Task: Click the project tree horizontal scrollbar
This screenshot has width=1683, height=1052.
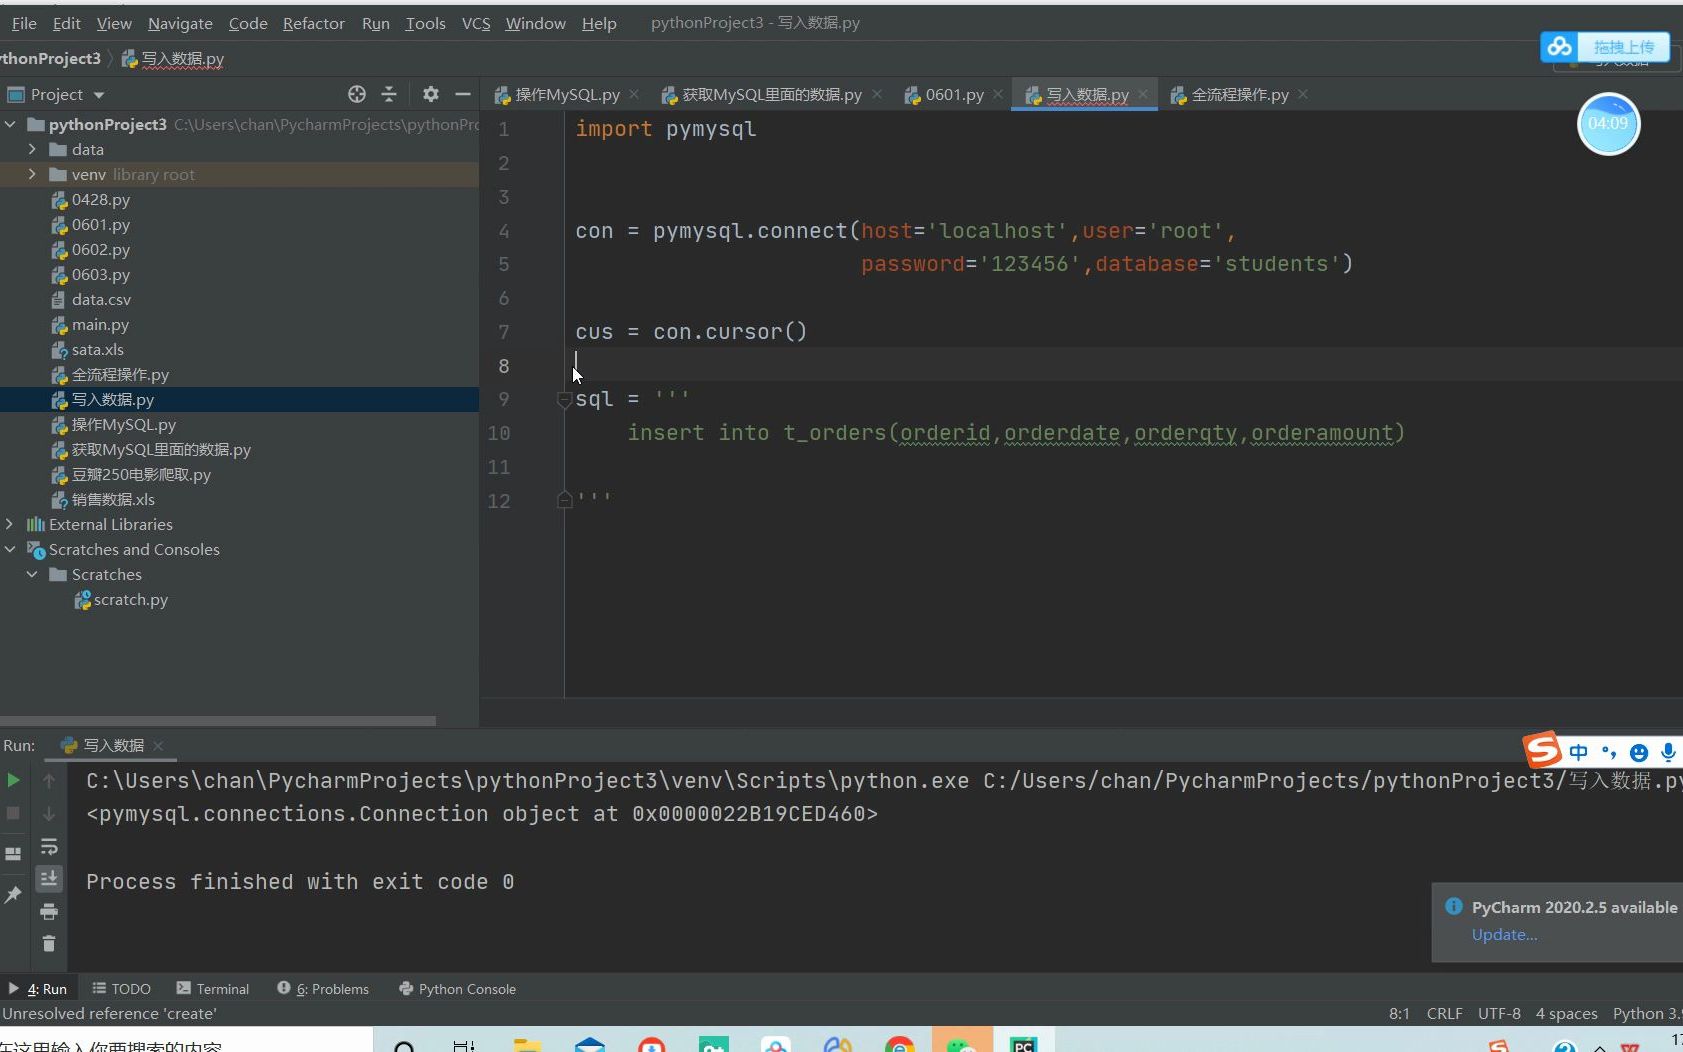Action: pos(218,720)
